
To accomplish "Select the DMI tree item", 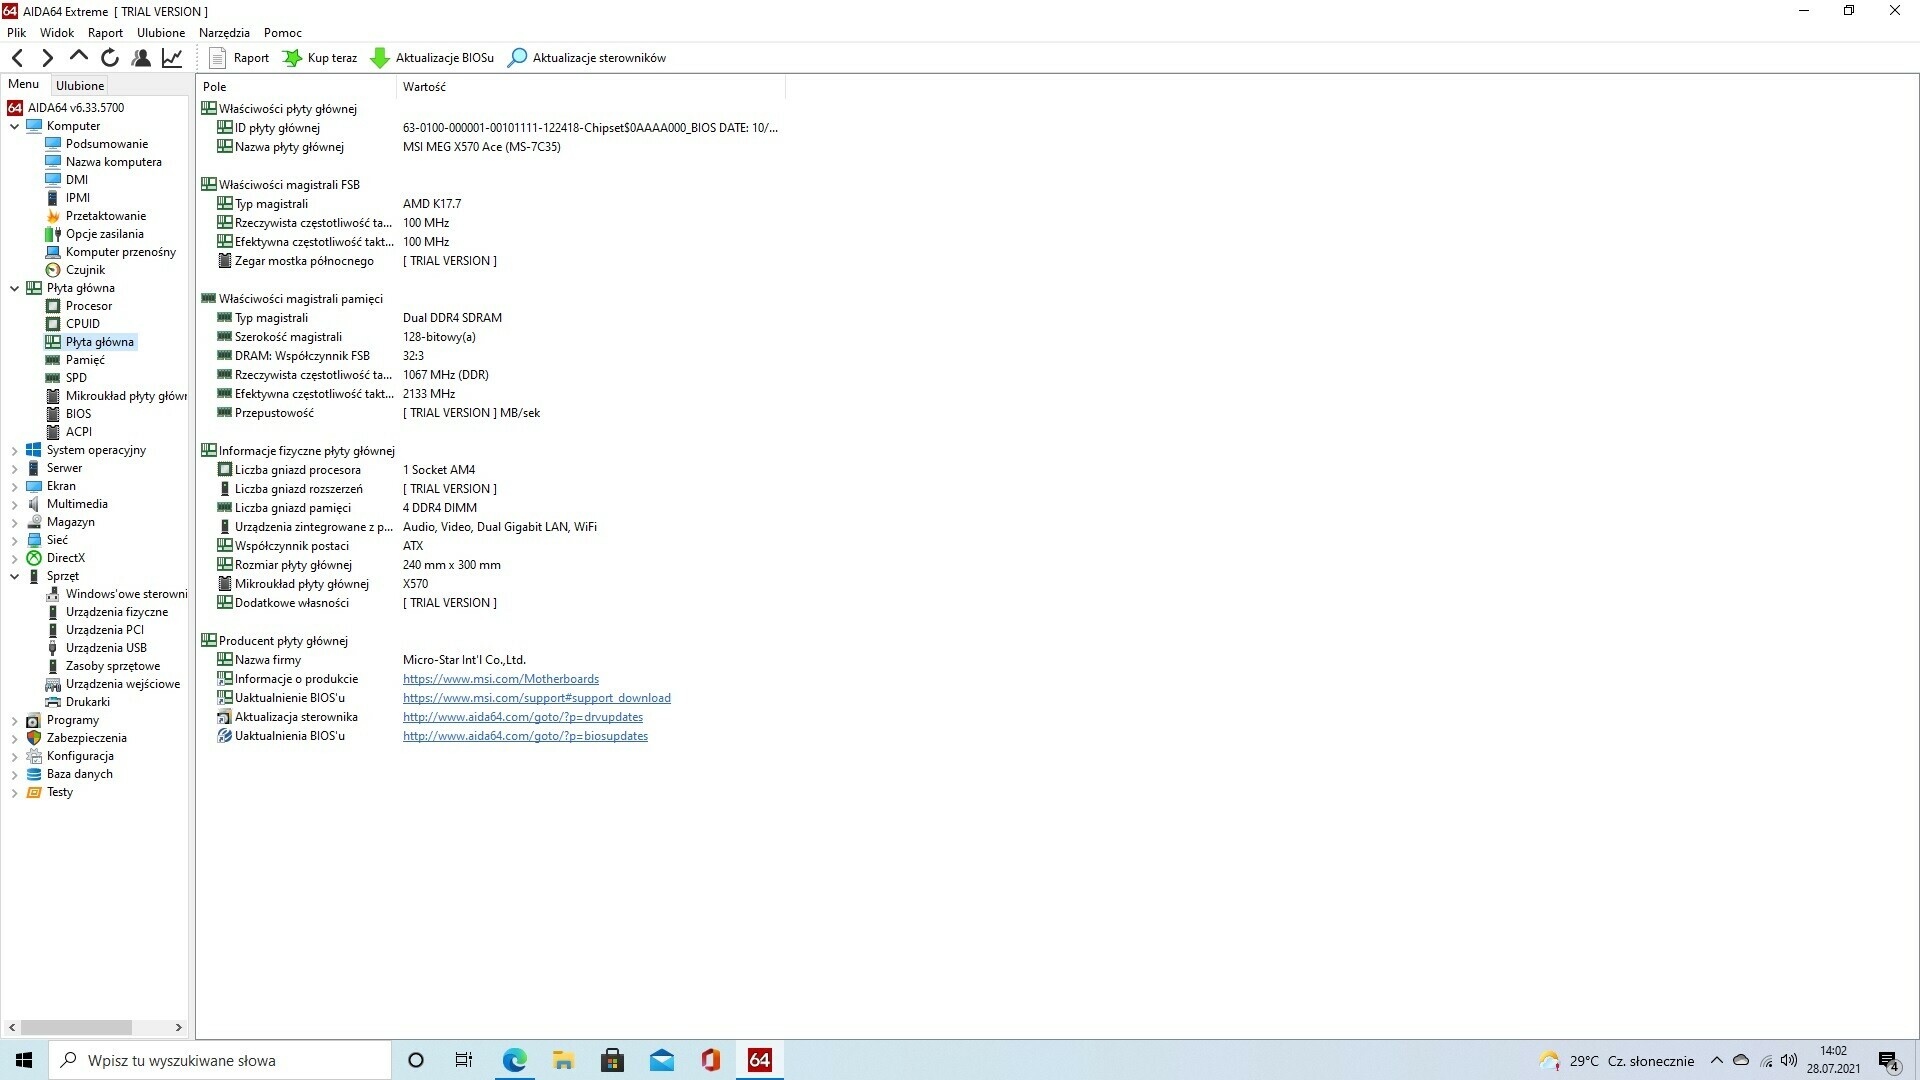I will (x=77, y=180).
